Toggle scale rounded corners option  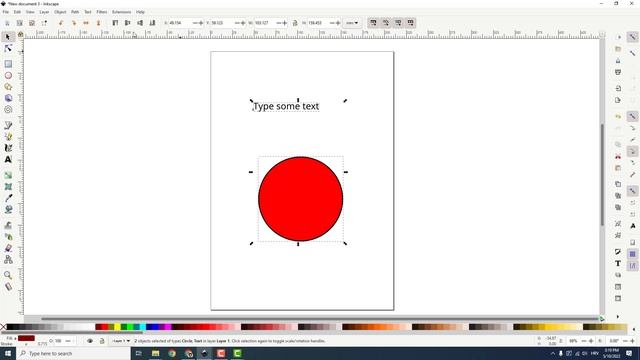[x=386, y=23]
